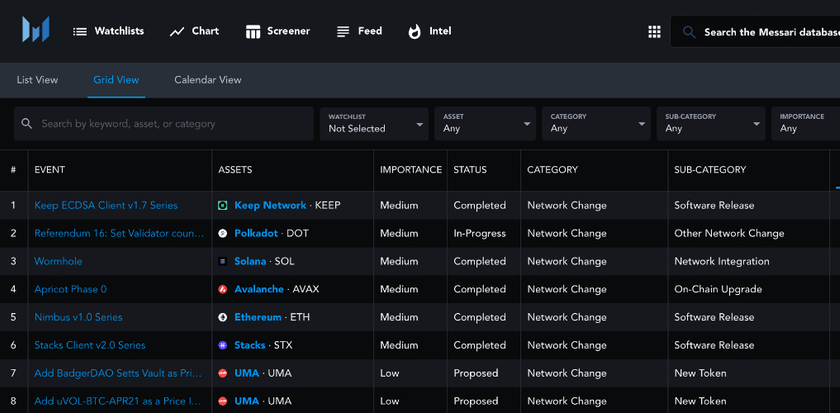Open the Solana asset link

250,261
